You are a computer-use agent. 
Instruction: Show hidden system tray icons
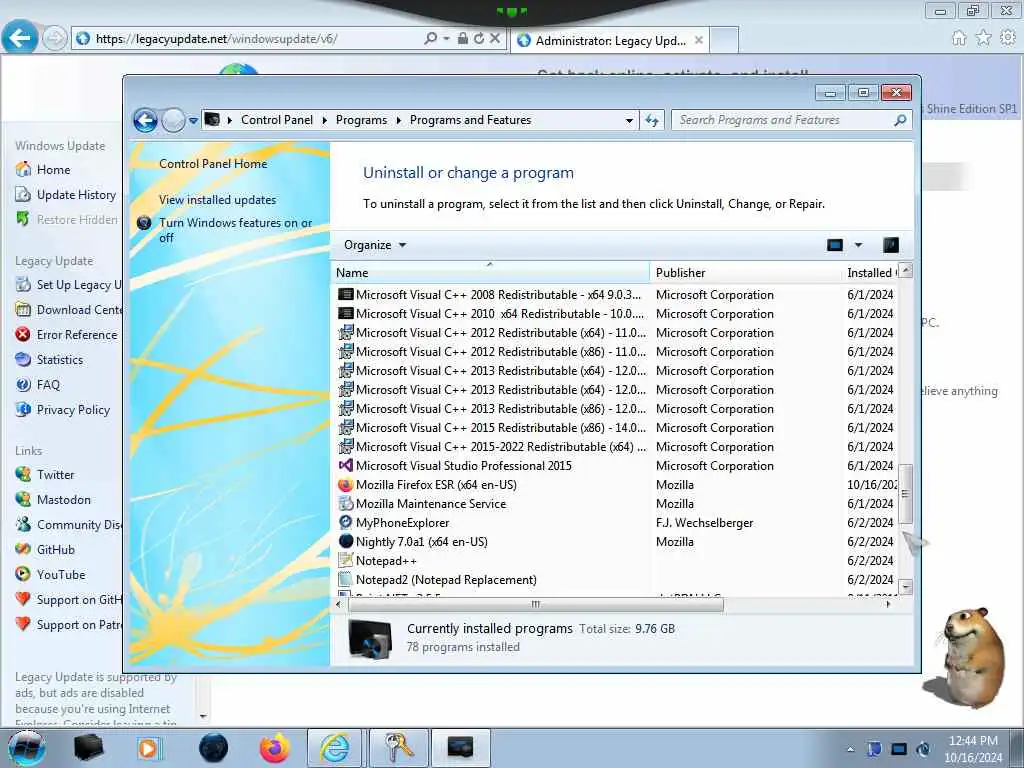[850, 749]
